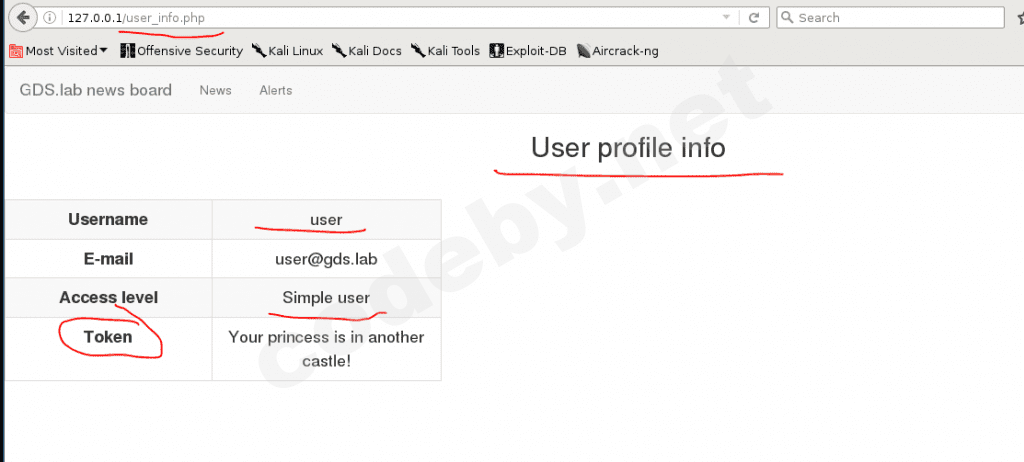
Task: Click the browser back arrow button
Action: 24,18
